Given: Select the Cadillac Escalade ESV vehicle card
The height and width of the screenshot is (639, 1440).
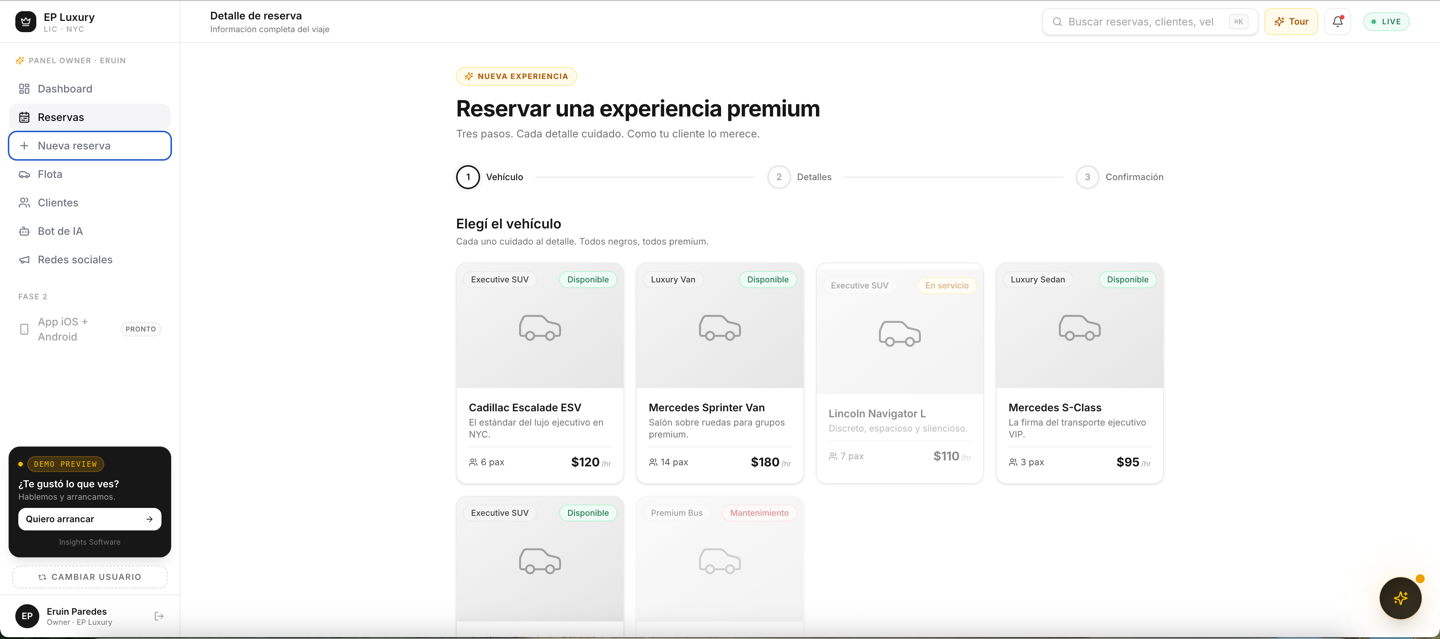Looking at the screenshot, I should coord(540,373).
